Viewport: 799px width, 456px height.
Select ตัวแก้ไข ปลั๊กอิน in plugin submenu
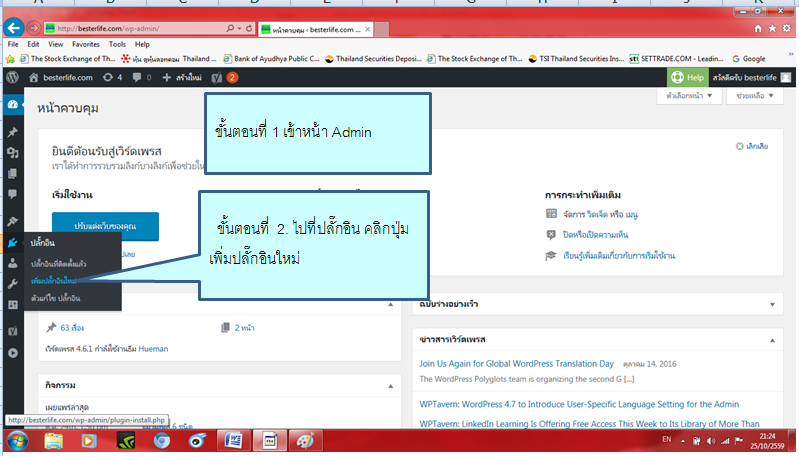tap(56, 298)
